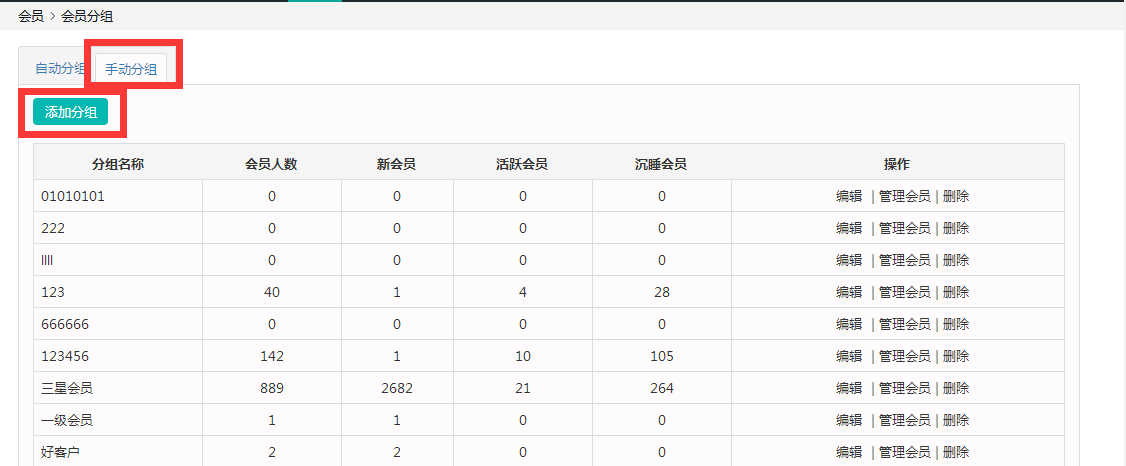Viewport: 1126px width, 466px height.
Task: Switch to the 自动分组 tab
Action: 59,69
